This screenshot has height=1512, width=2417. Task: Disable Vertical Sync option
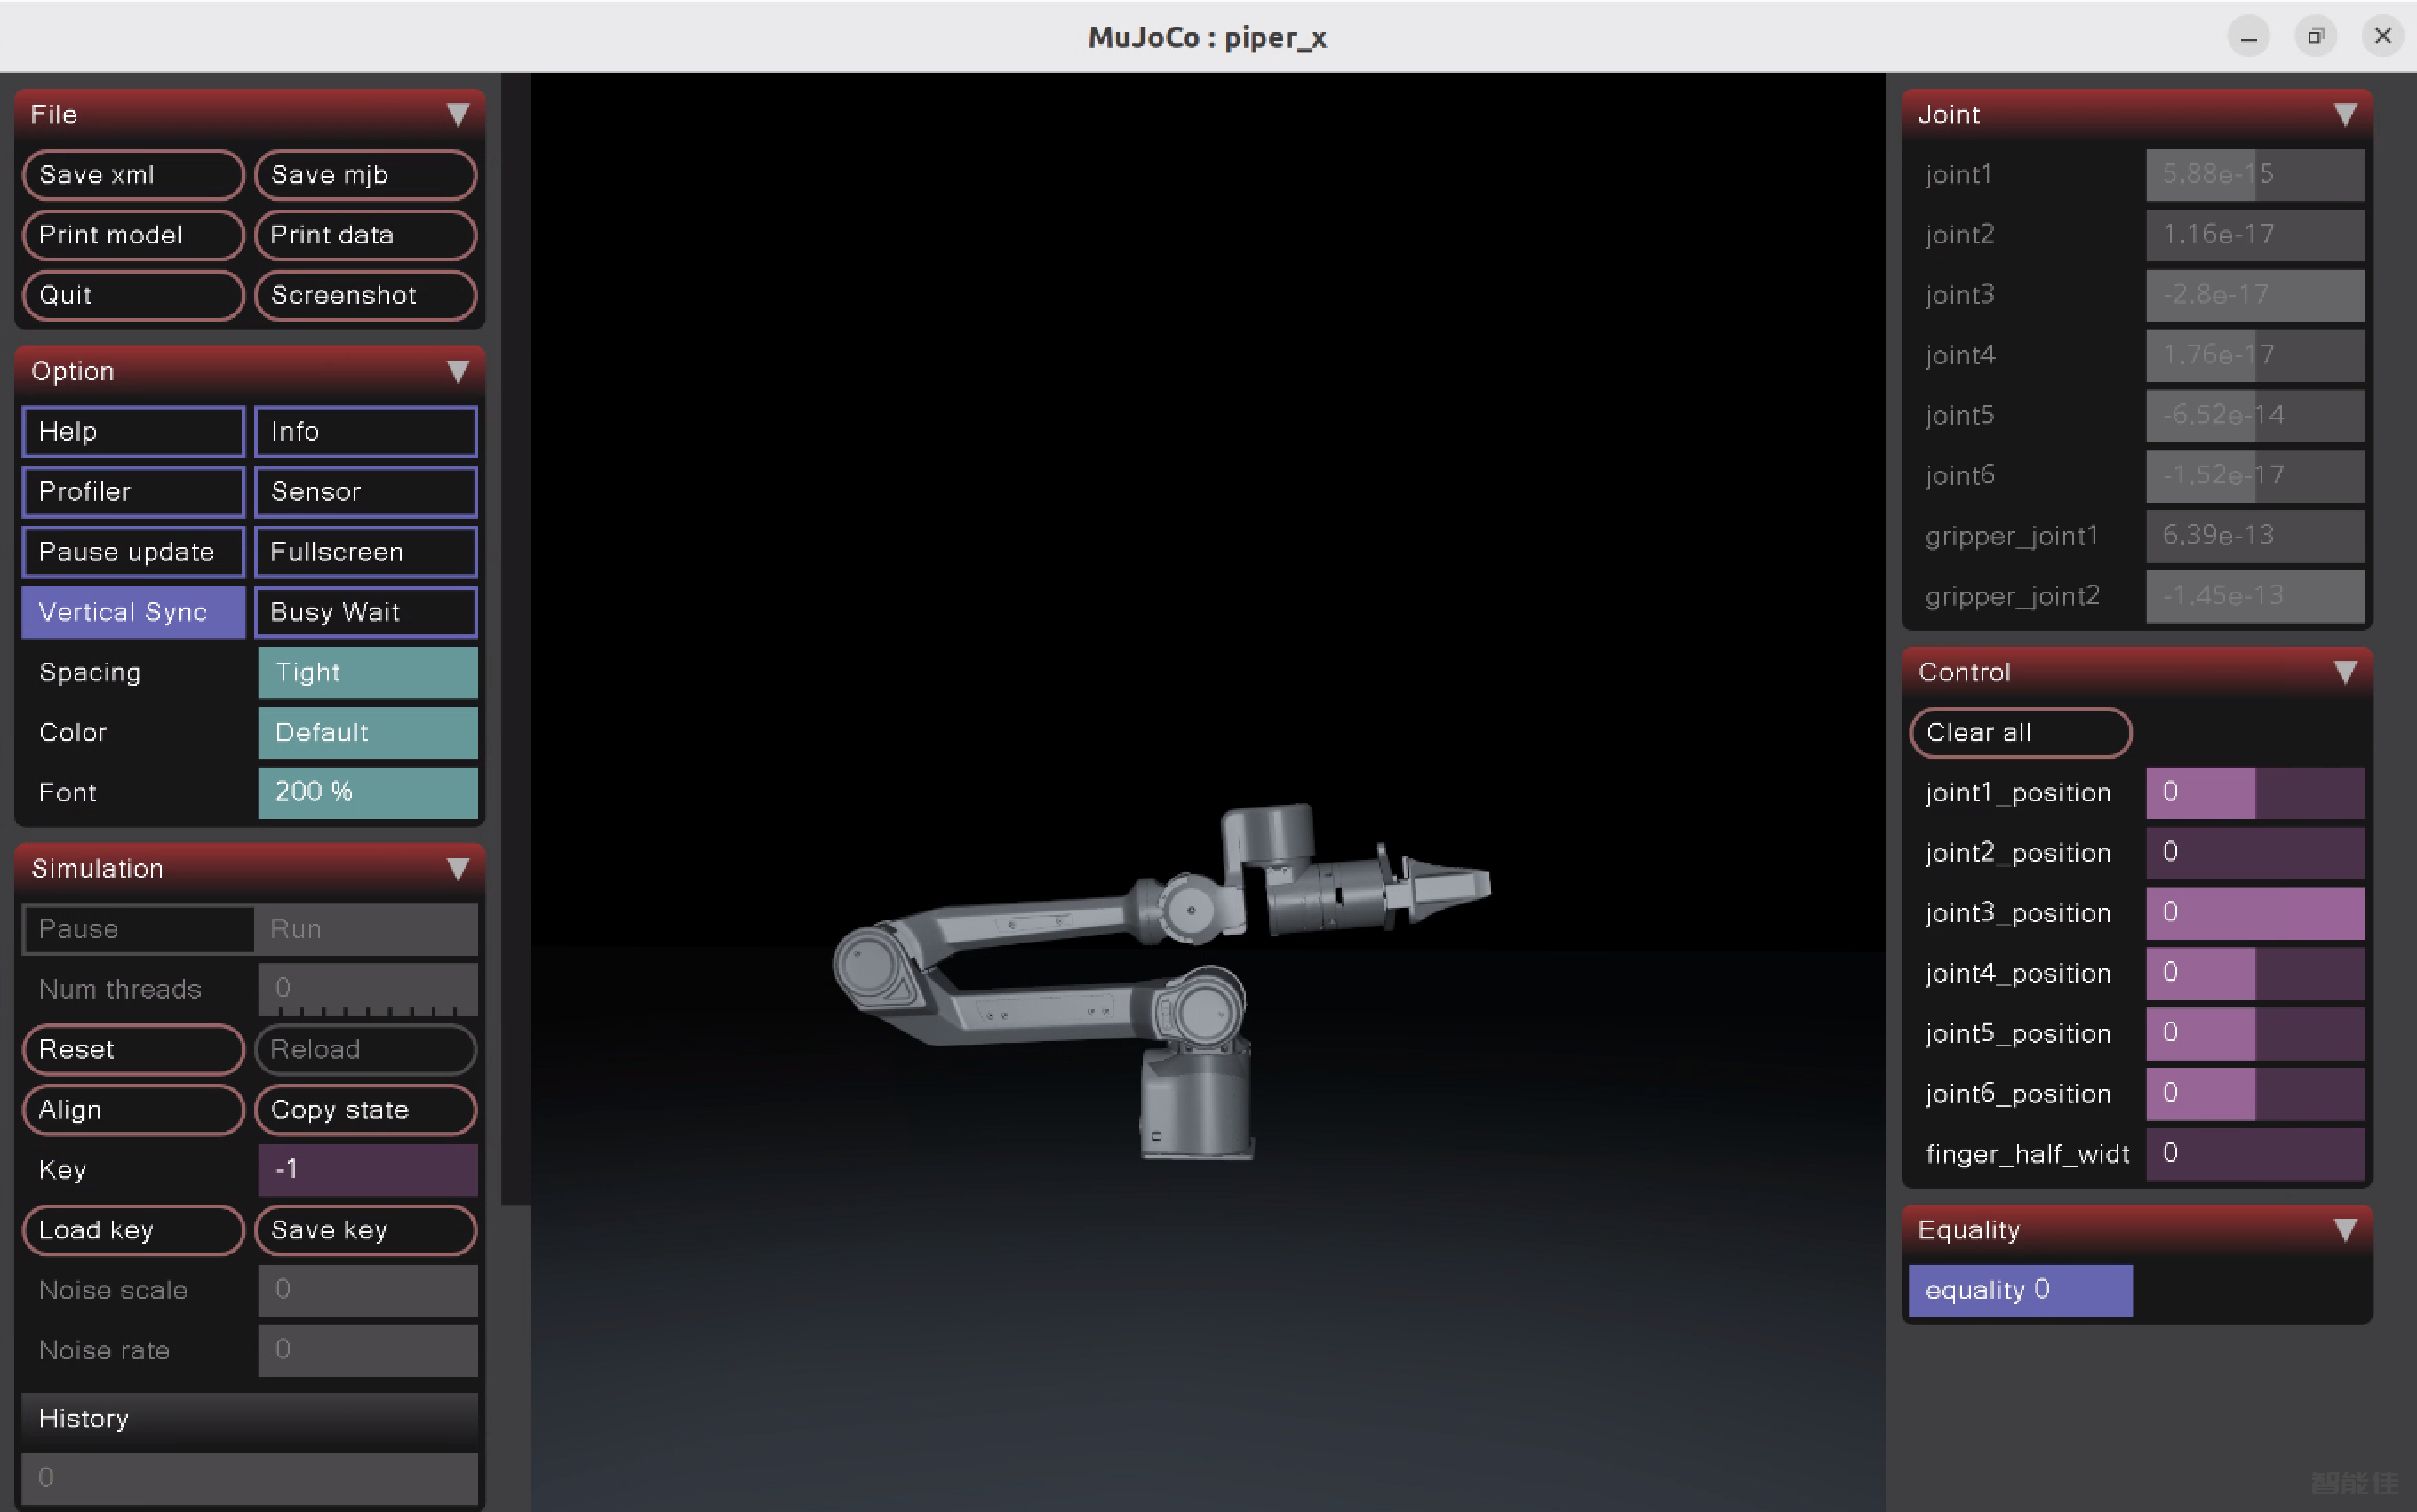[133, 612]
